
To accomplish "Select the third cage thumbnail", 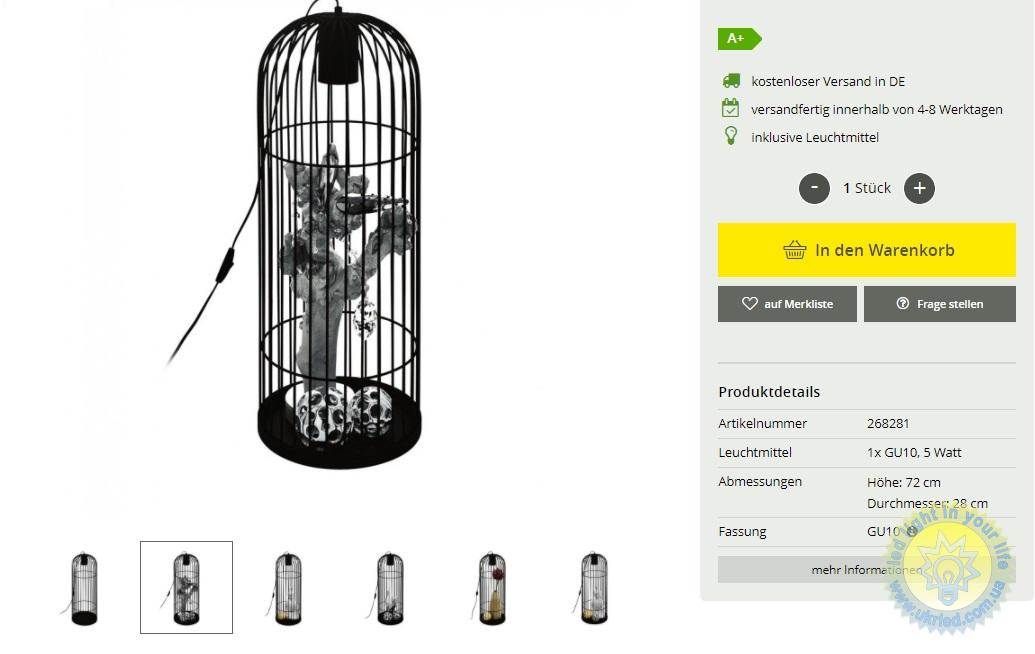I will tap(288, 588).
